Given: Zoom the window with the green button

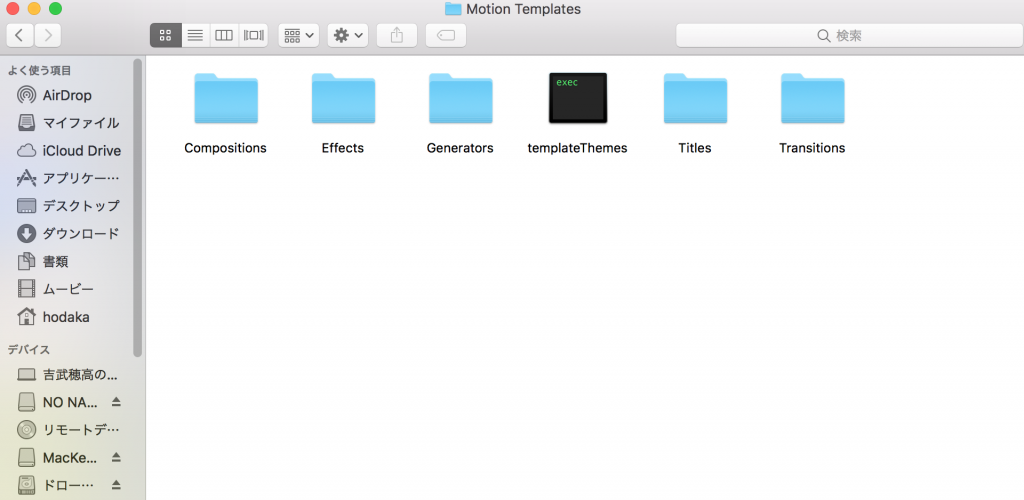Looking at the screenshot, I should 56,9.
